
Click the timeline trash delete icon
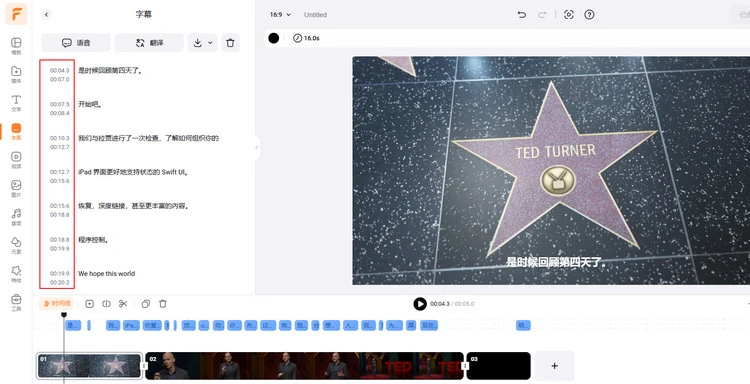click(163, 304)
